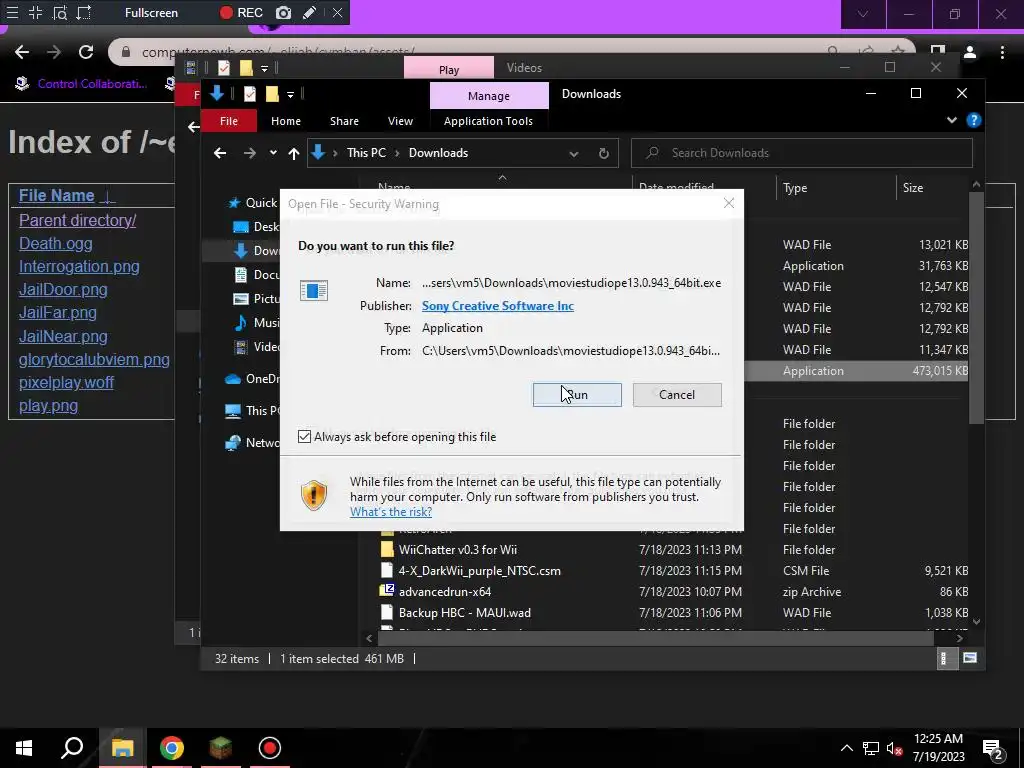Close the Security Warning dialog with X

click(729, 204)
